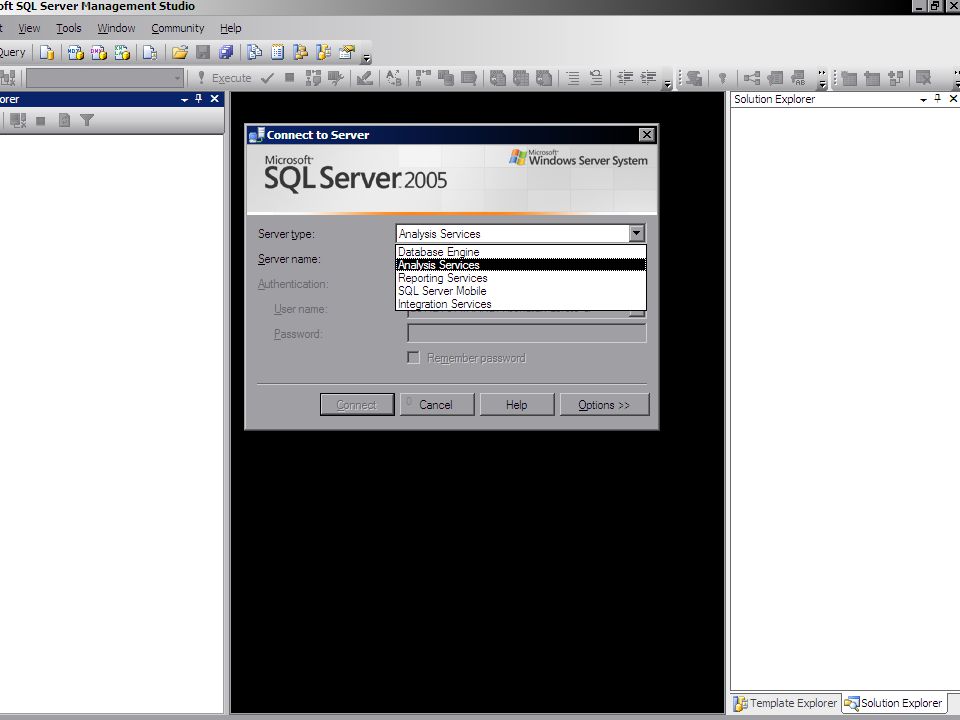Toggle SQLCMD Mode icon
Image resolution: width=960 pixels, height=720 pixels.
(469, 78)
